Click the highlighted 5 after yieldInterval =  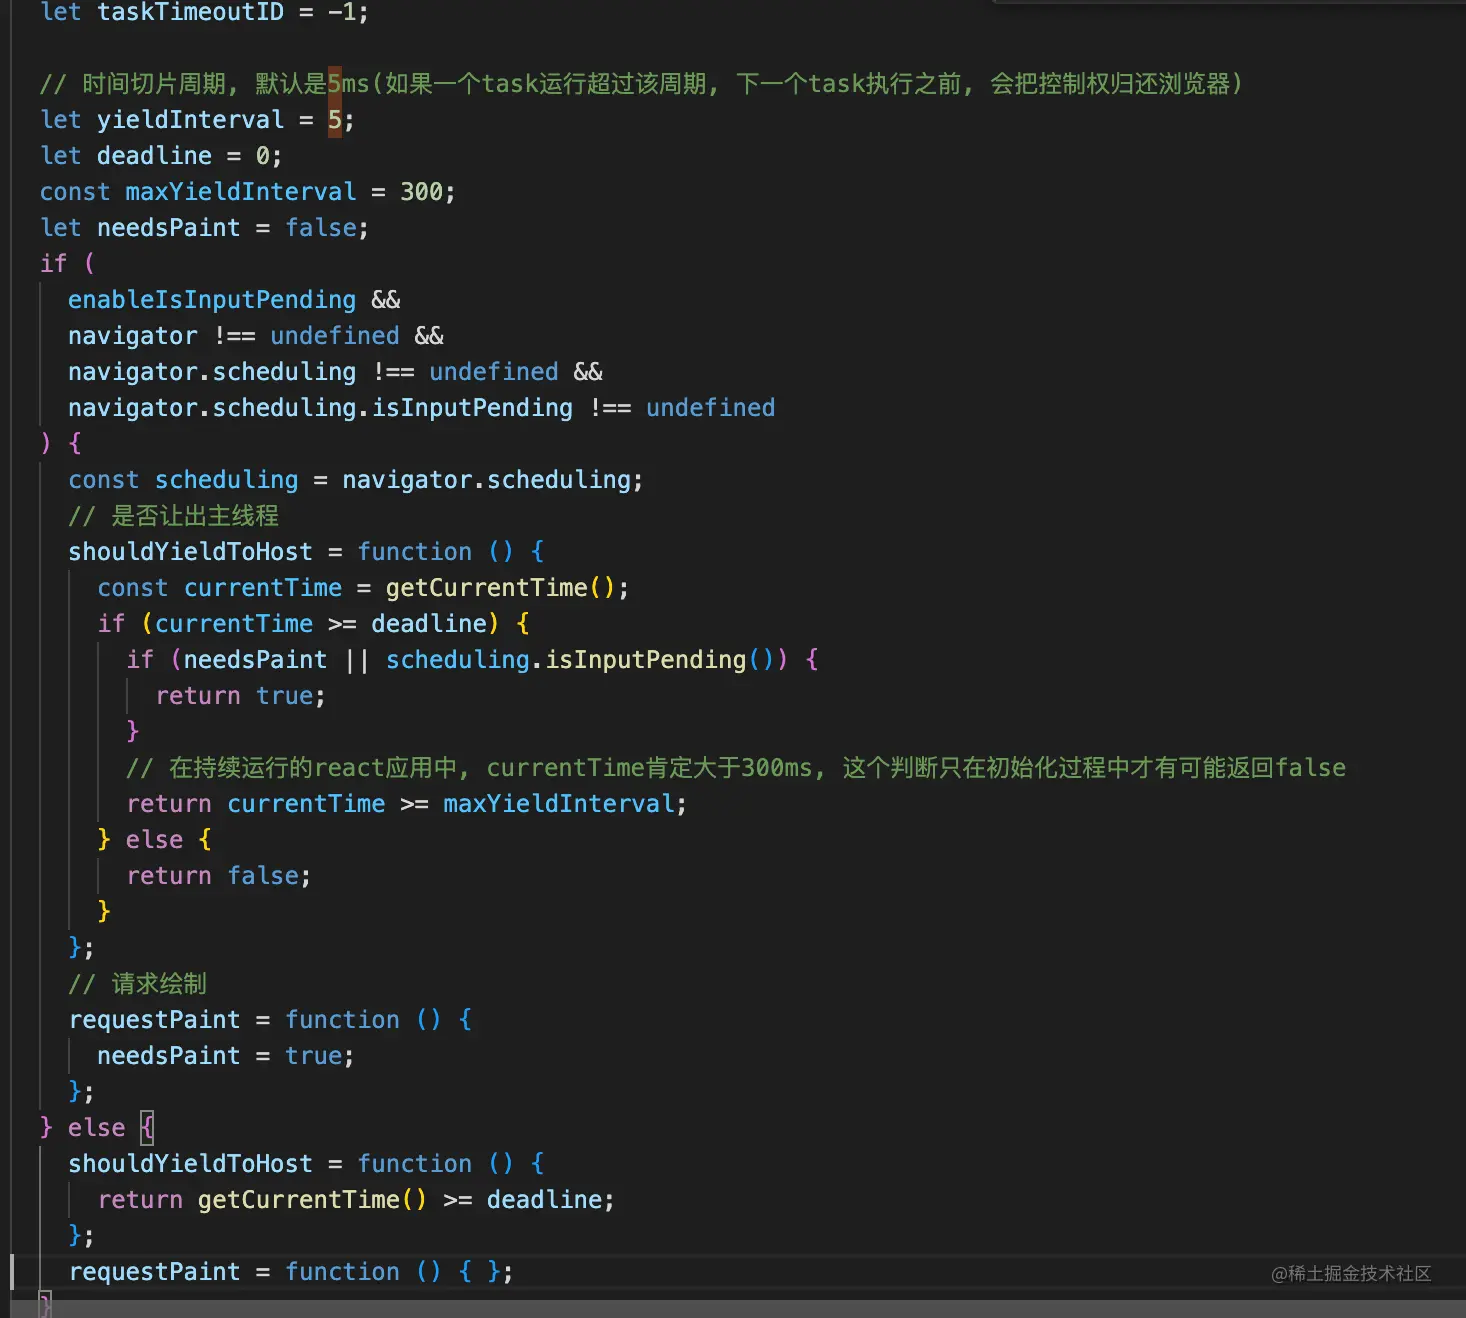coord(334,120)
